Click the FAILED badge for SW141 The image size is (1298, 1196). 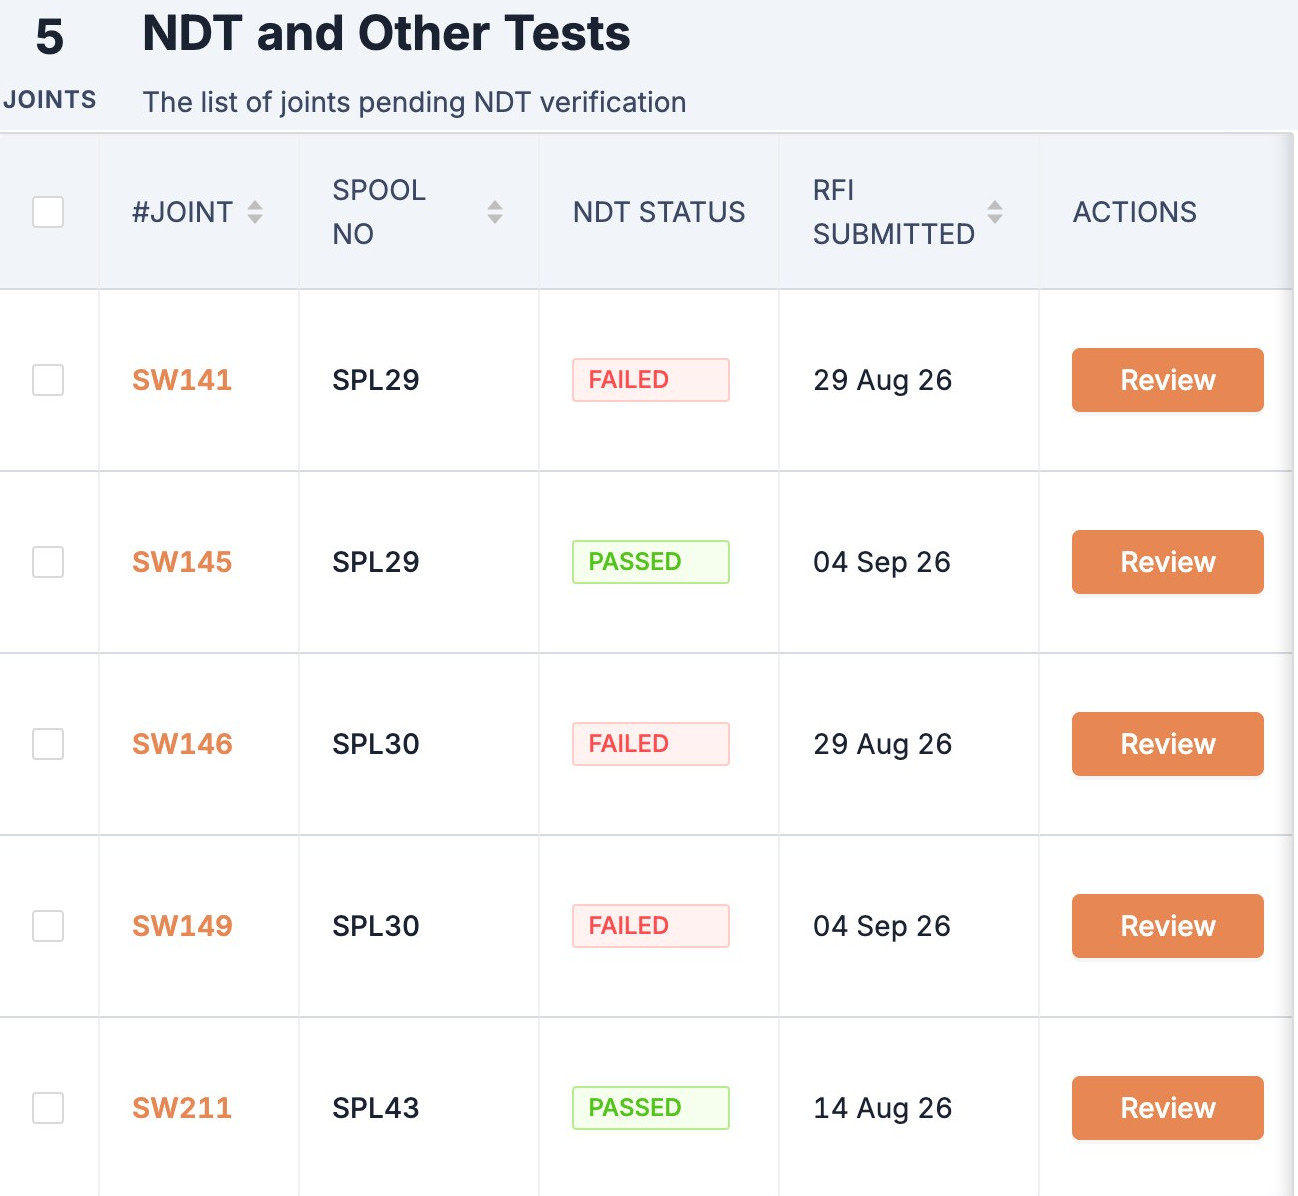tap(651, 380)
